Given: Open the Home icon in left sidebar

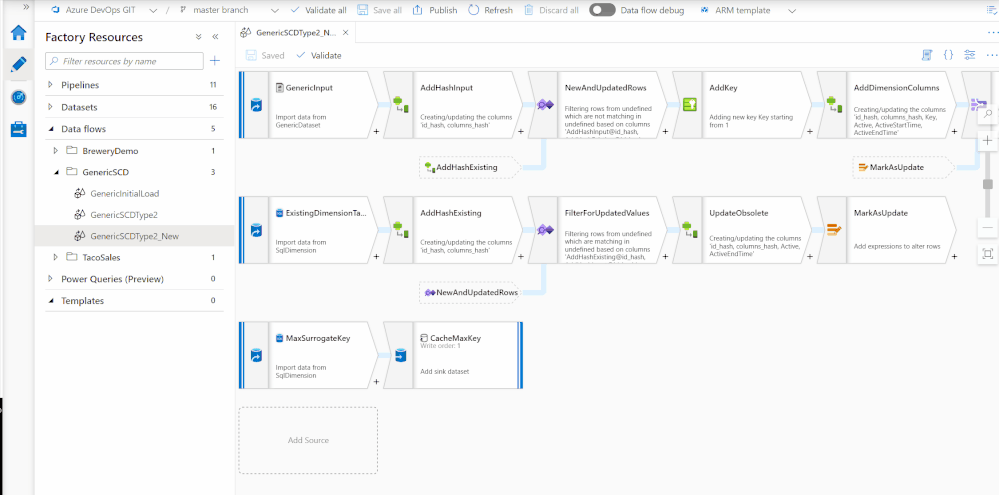Looking at the screenshot, I should point(18,32).
